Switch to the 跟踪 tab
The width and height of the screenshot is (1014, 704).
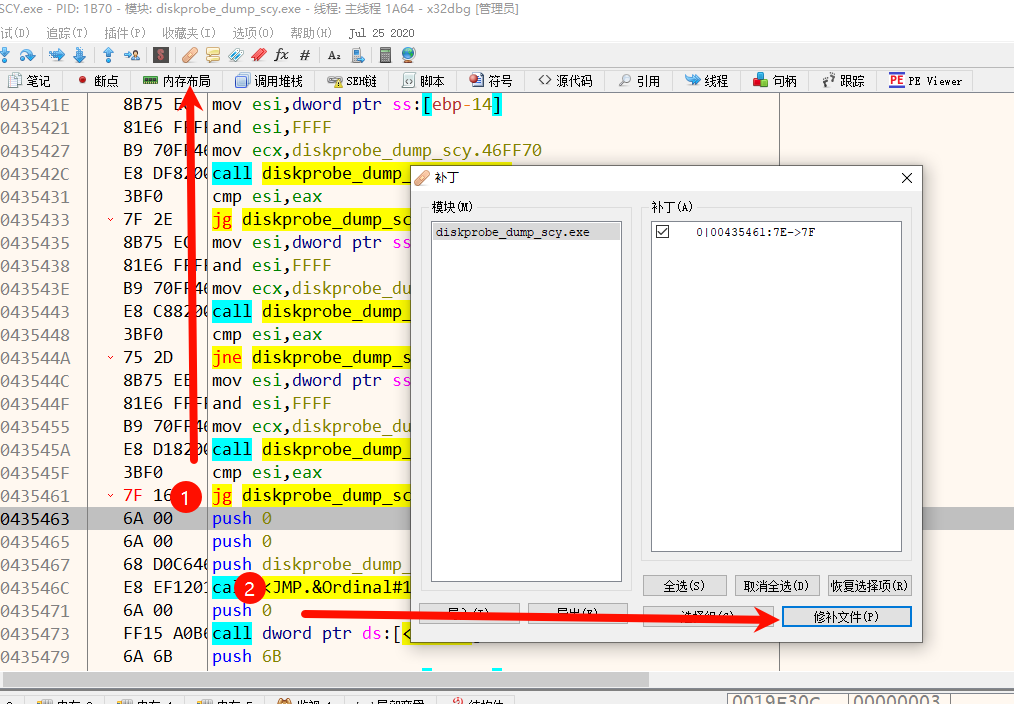(843, 81)
